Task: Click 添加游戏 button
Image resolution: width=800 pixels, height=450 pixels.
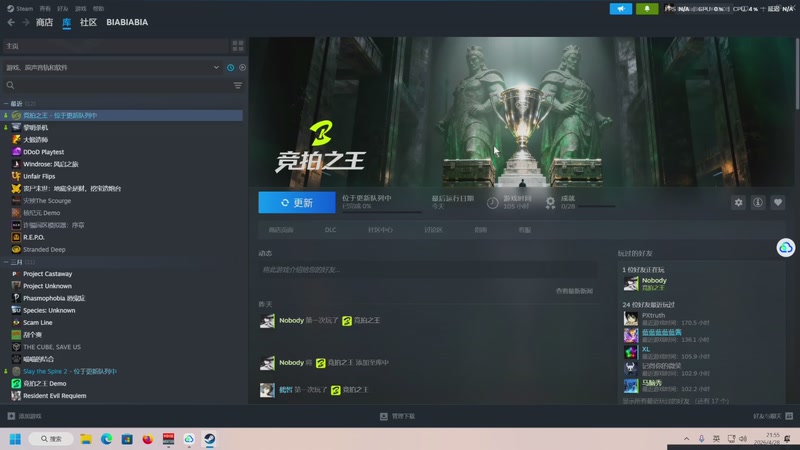Action: coord(24,416)
